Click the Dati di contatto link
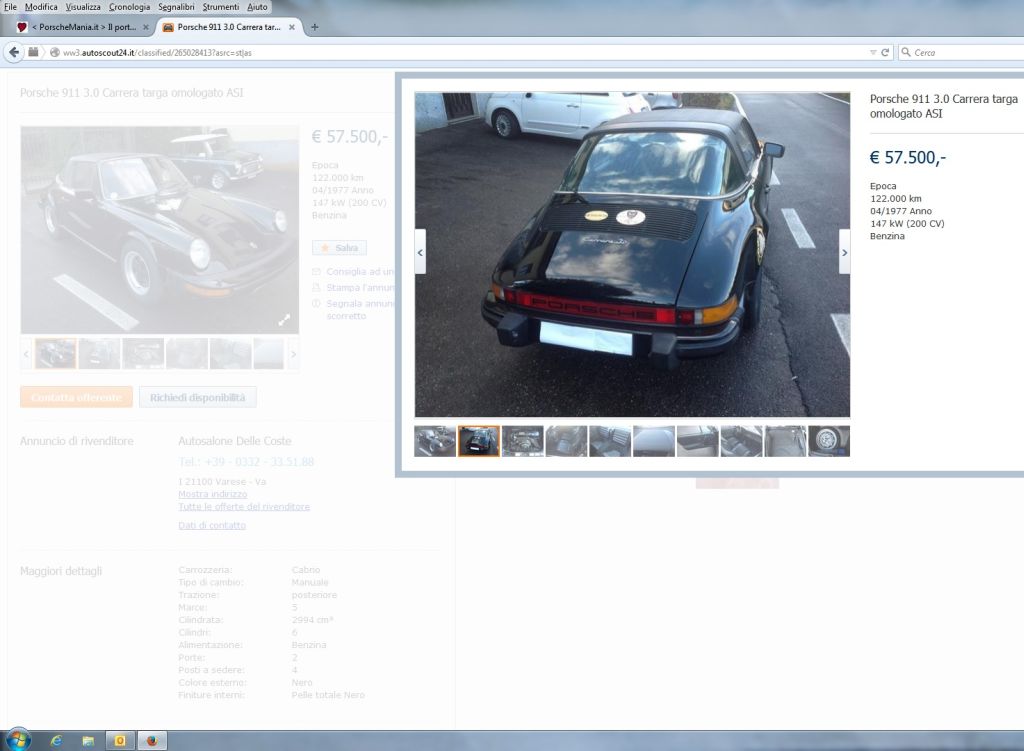This screenshot has height=751, width=1024. pyautogui.click(x=212, y=525)
